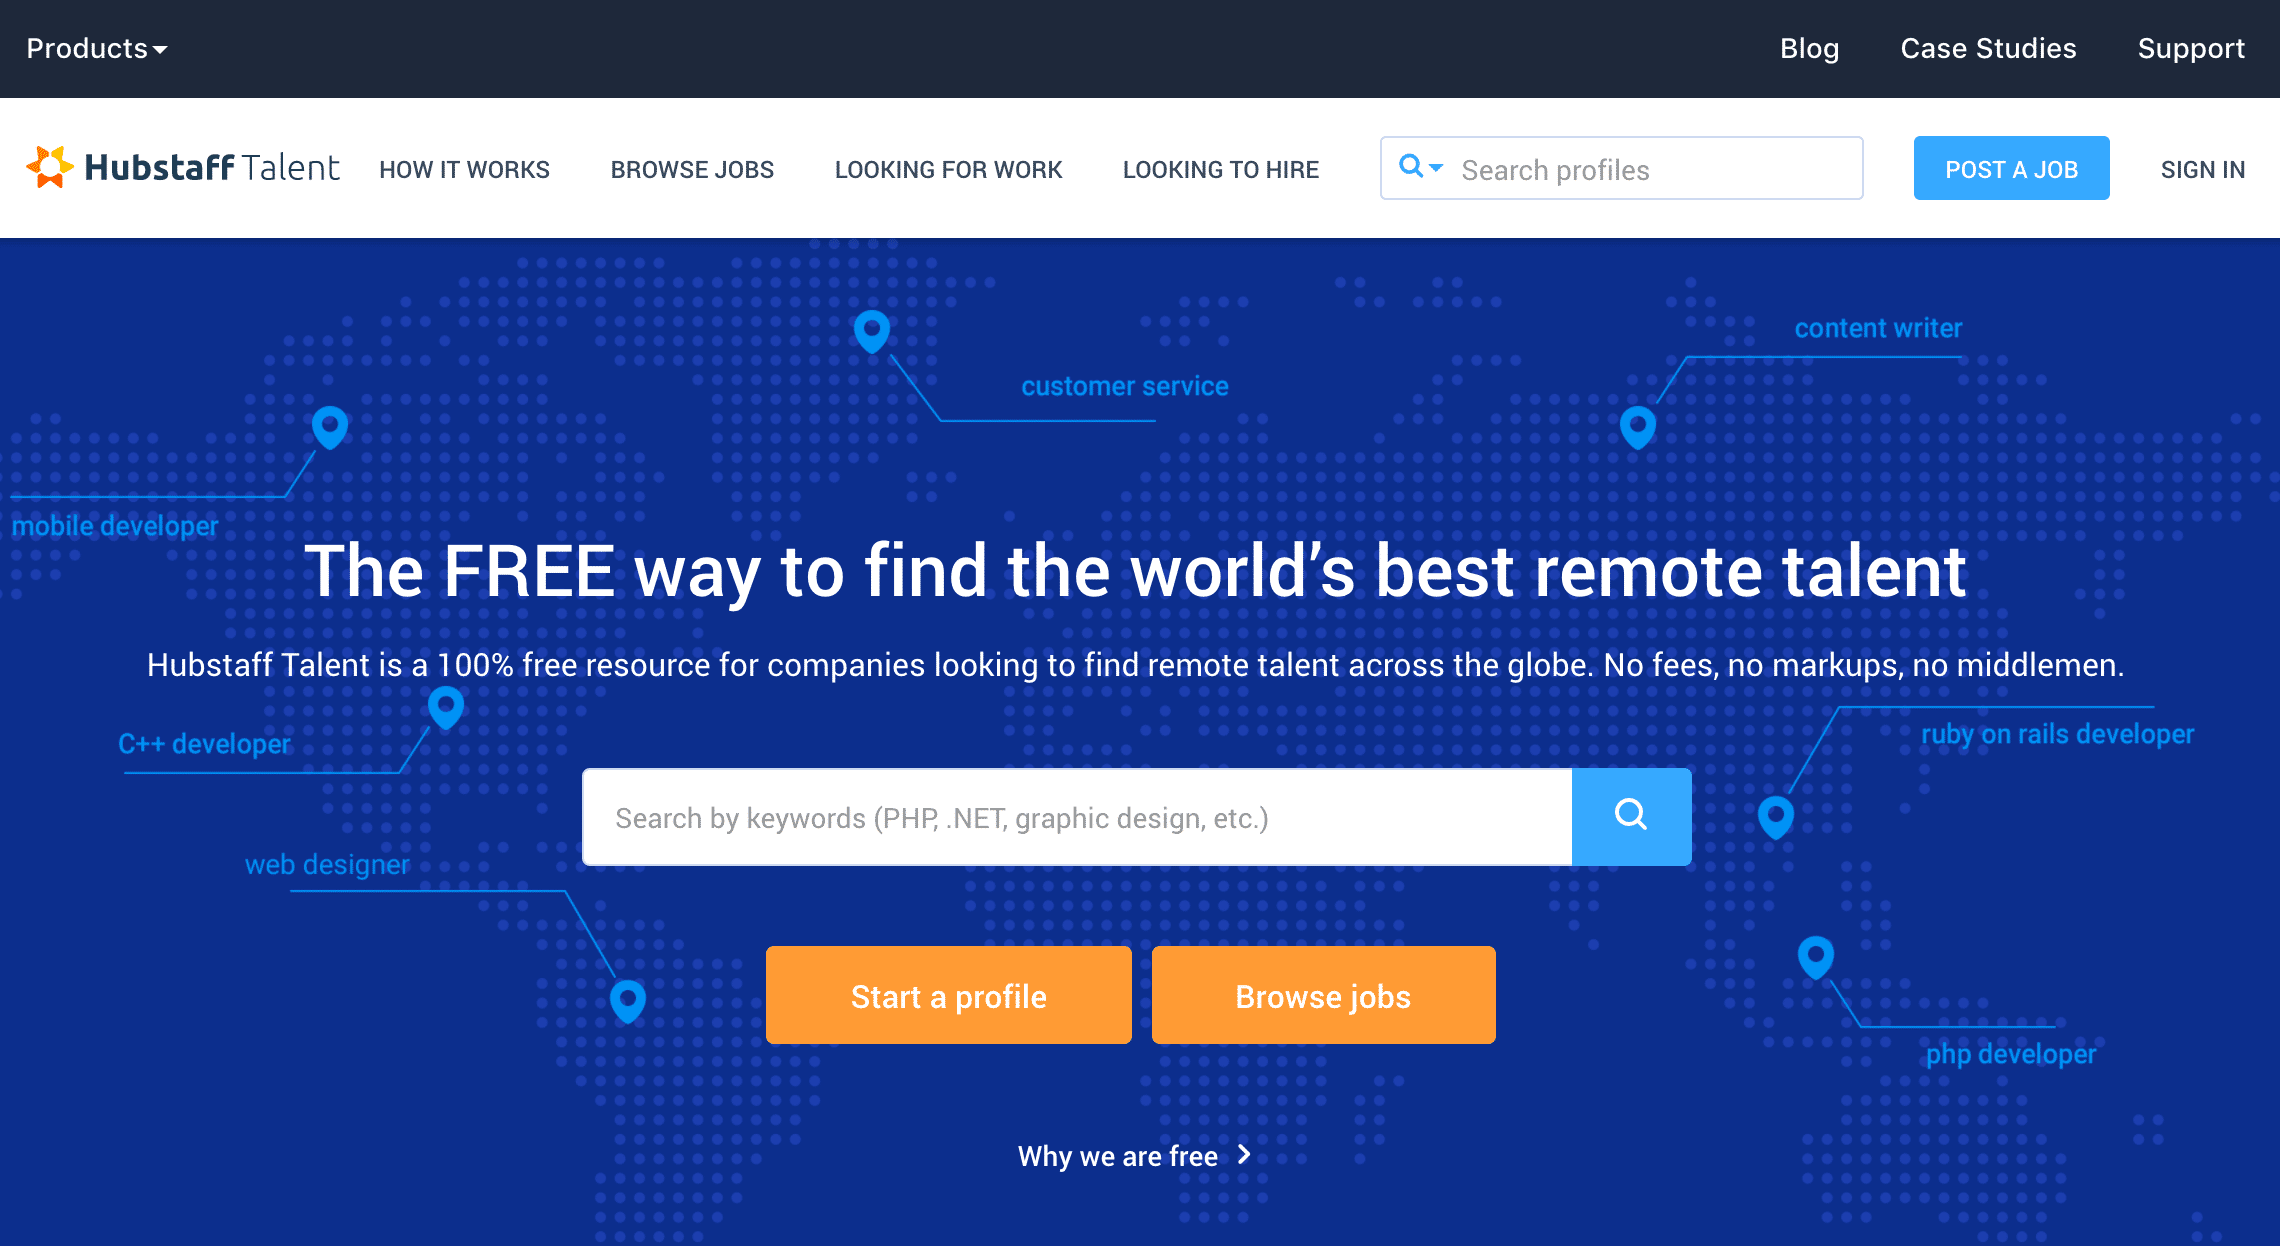Click the search icon inside search bar

click(x=1631, y=815)
